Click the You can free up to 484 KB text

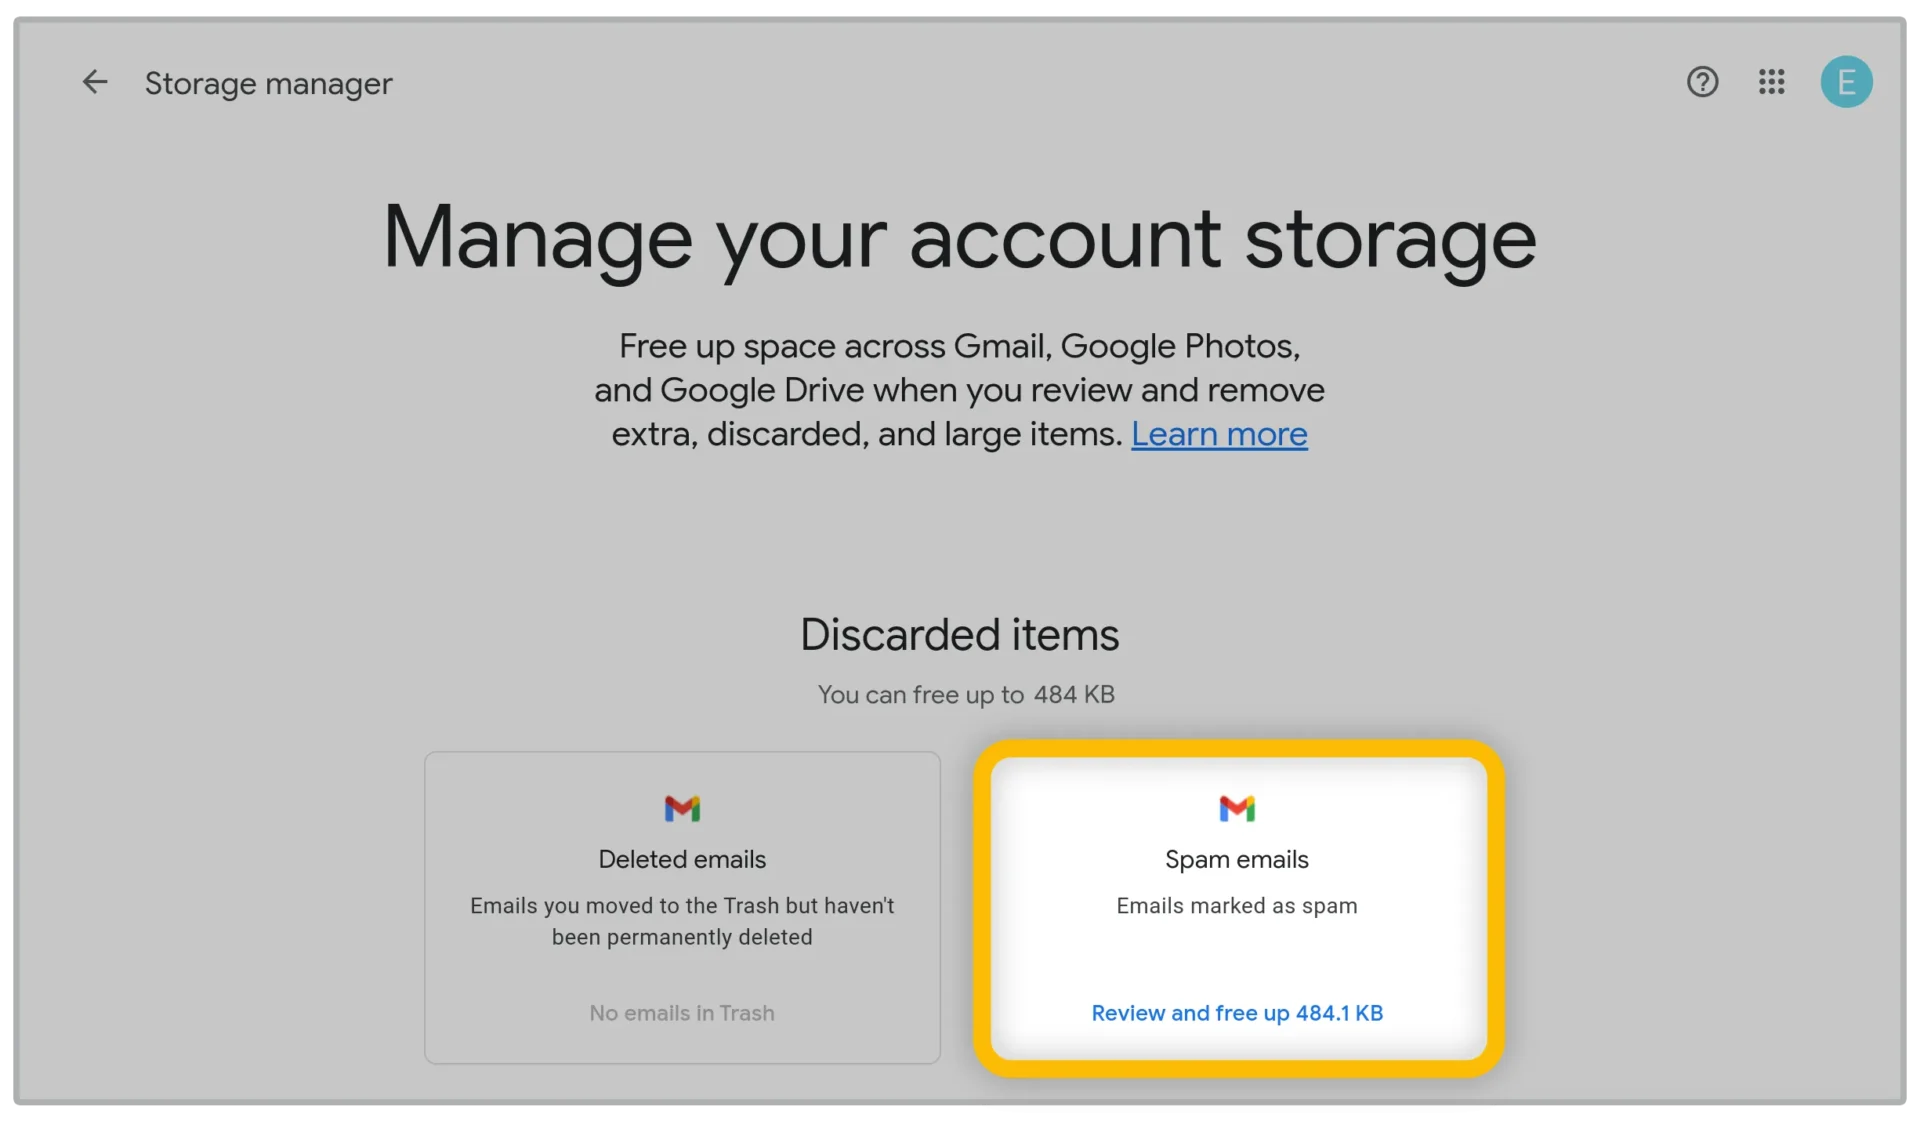coord(966,695)
